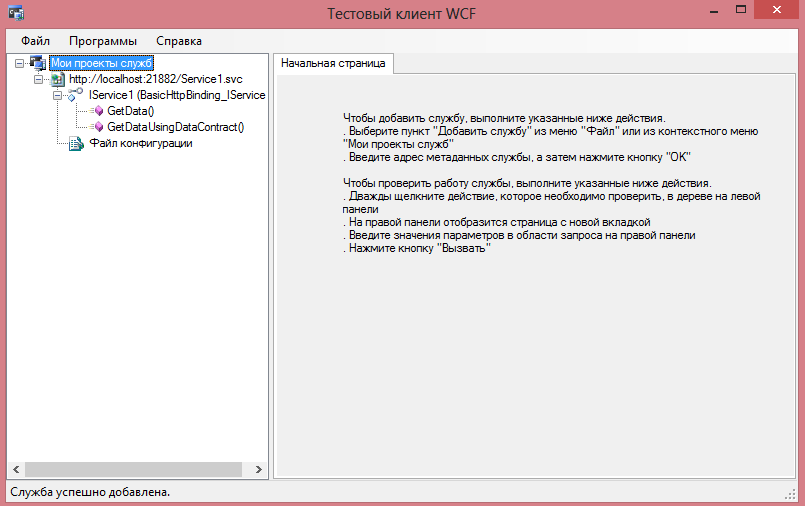Select the GetData() operation

130,111
